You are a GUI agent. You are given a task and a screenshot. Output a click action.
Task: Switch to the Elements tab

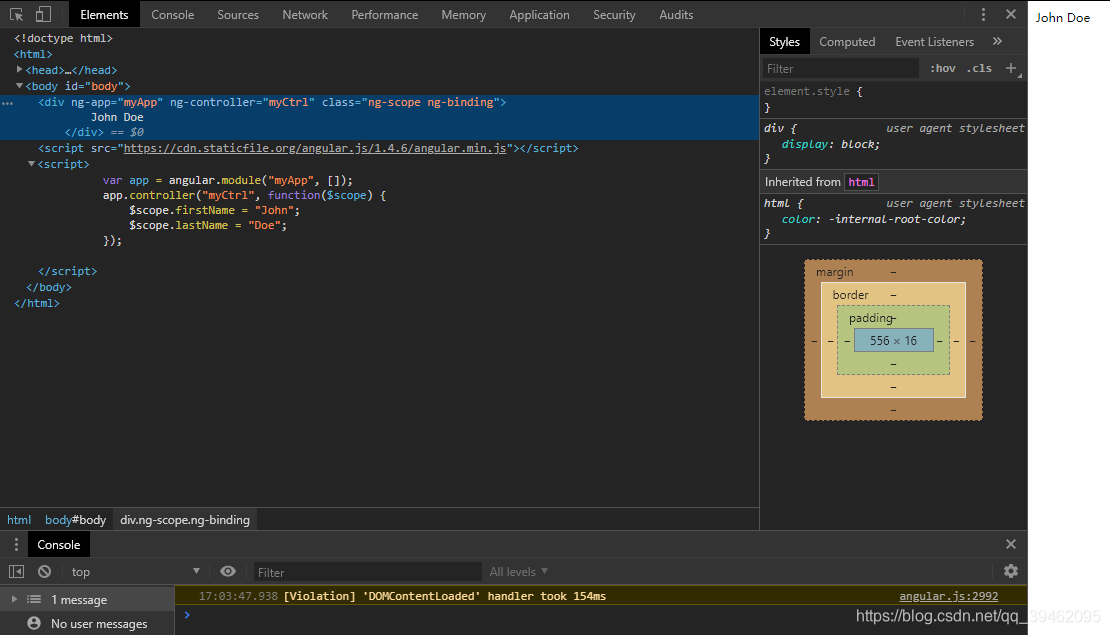tap(104, 14)
